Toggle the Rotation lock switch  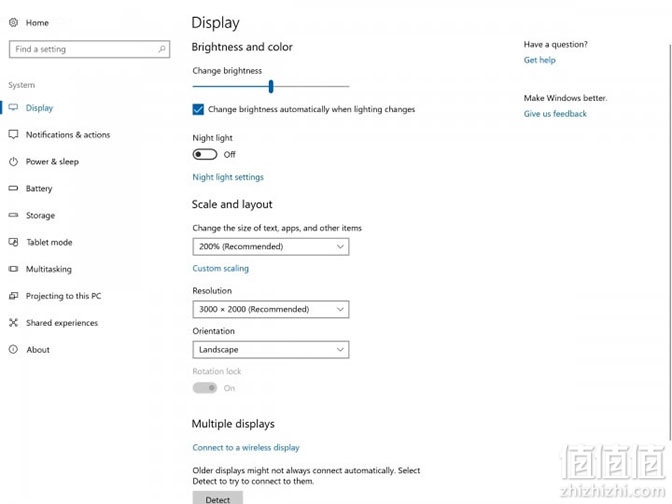tap(205, 388)
